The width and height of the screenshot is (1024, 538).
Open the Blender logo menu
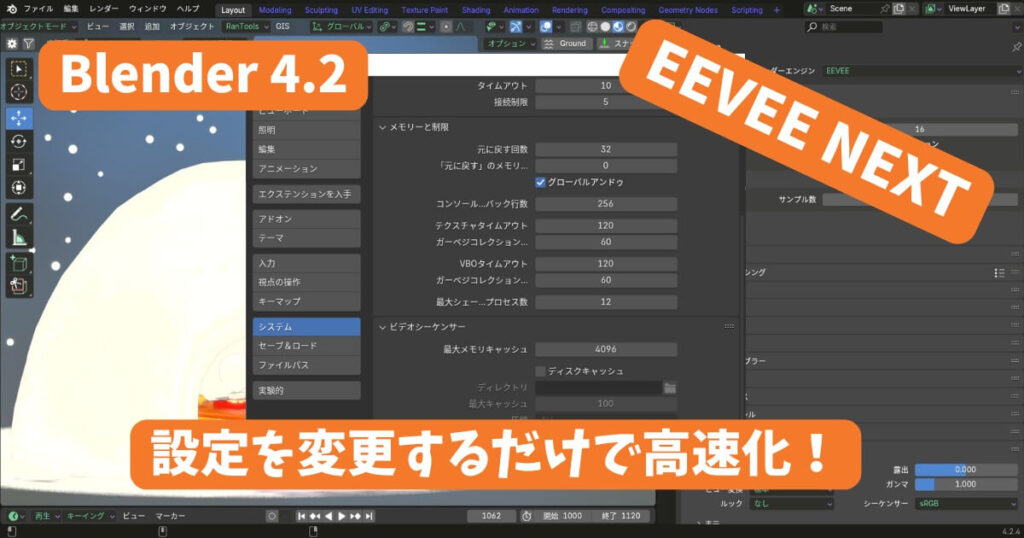click(x=11, y=8)
